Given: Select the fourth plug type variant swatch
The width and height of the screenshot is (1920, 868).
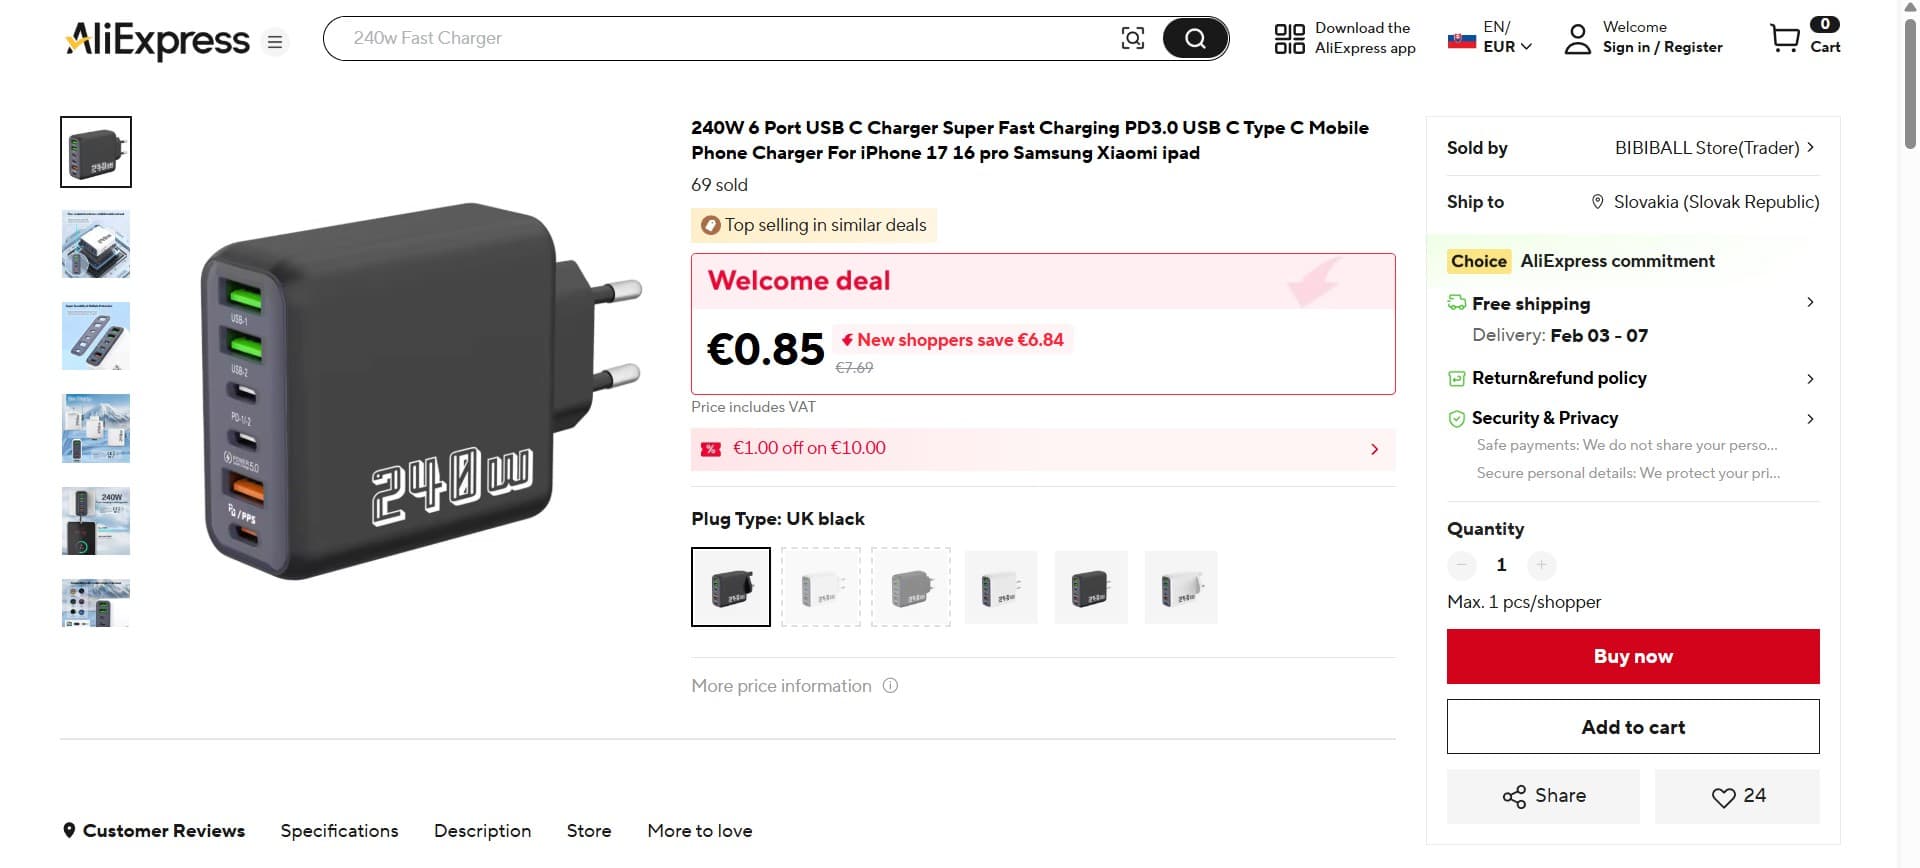Looking at the screenshot, I should tap(1001, 587).
